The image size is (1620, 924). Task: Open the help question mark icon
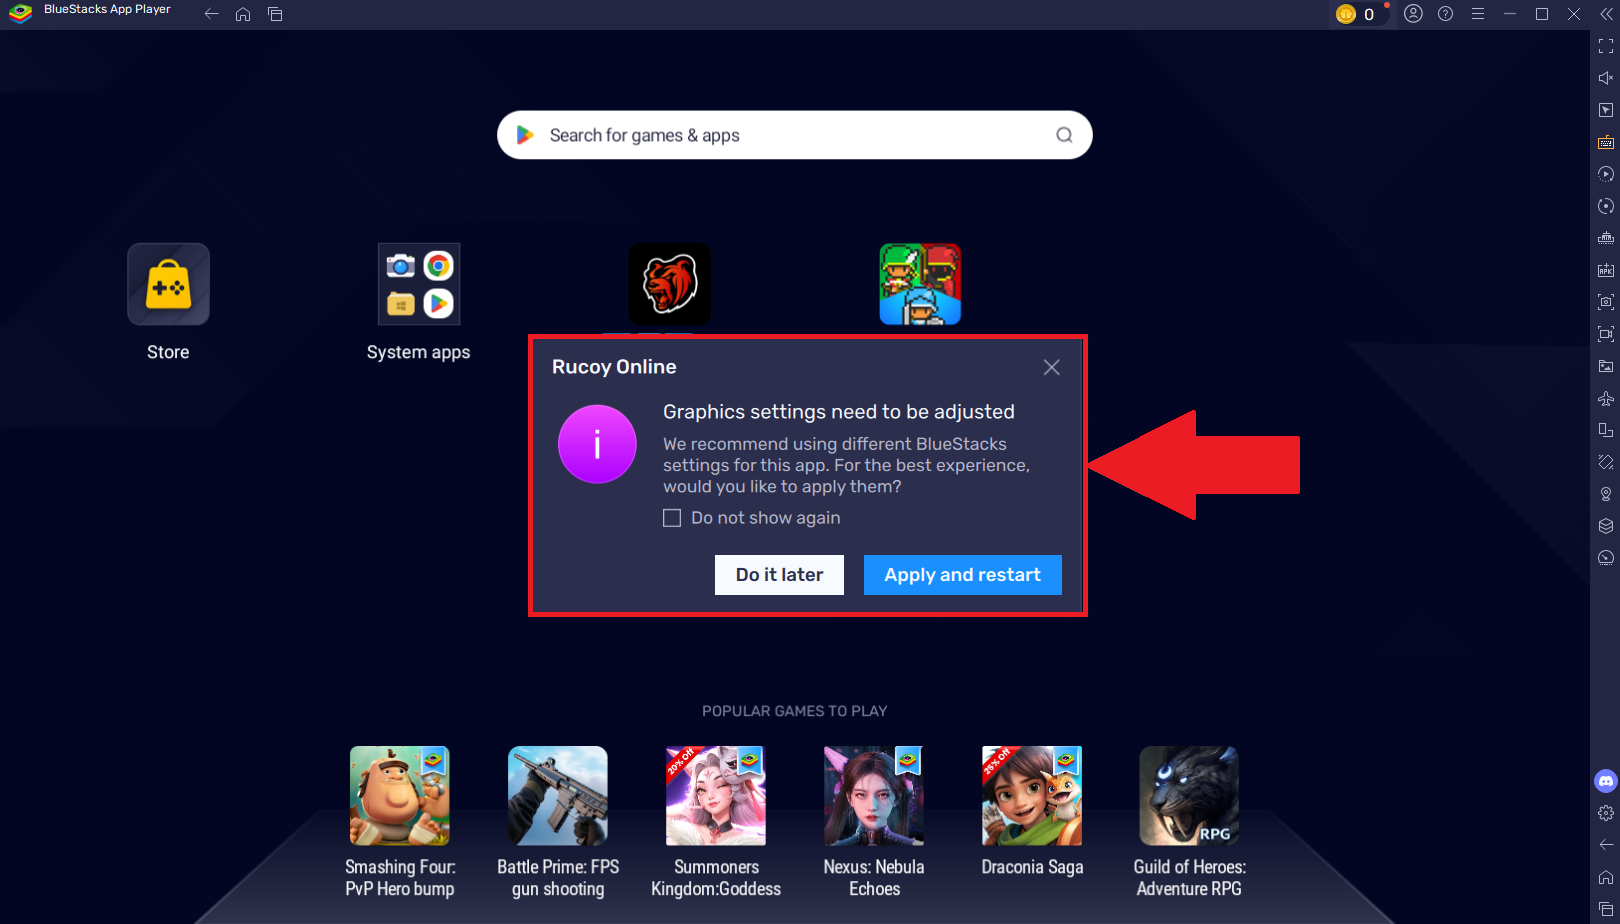pos(1445,14)
